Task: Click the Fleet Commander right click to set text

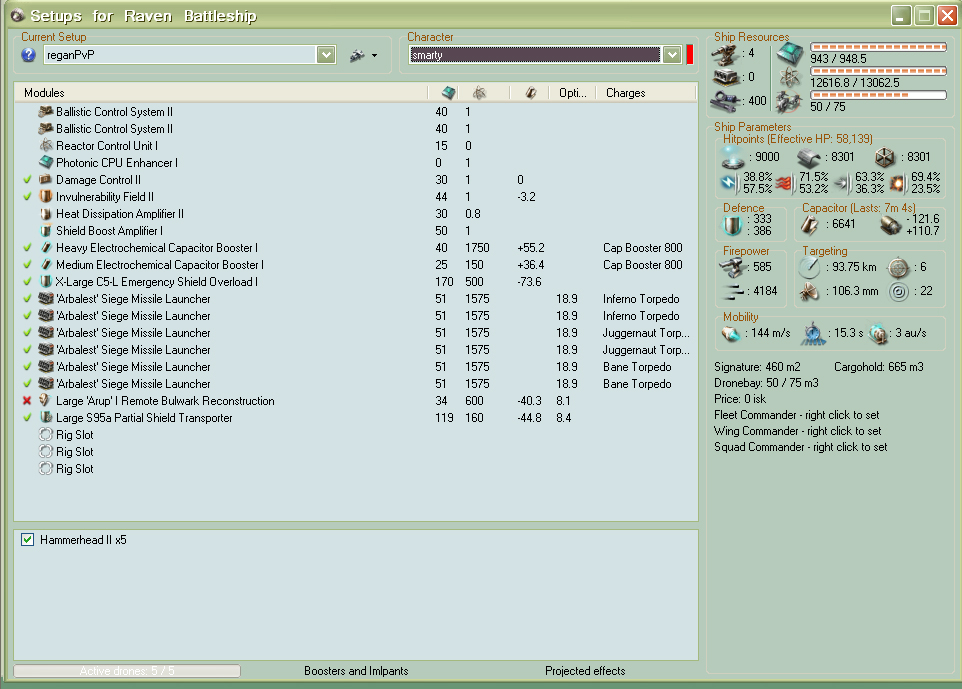Action: 797,415
